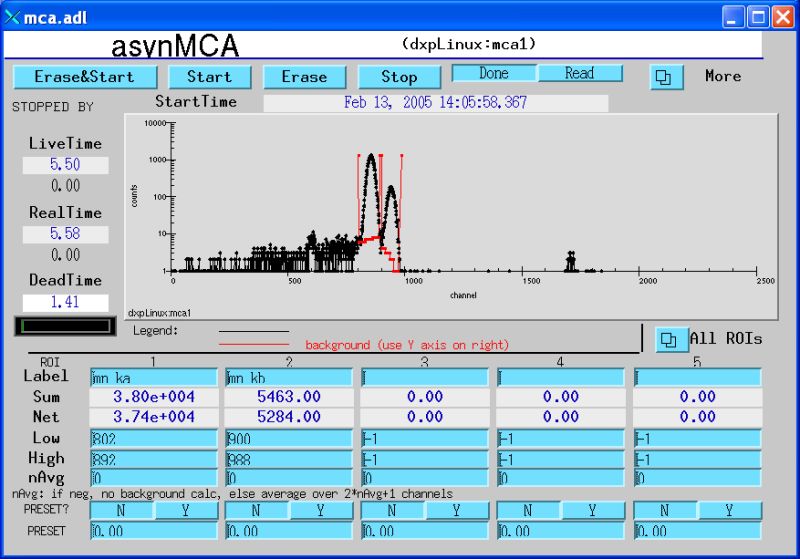Set ROI 2 PRESET? to Y
This screenshot has width=800, height=559.
coord(321,511)
